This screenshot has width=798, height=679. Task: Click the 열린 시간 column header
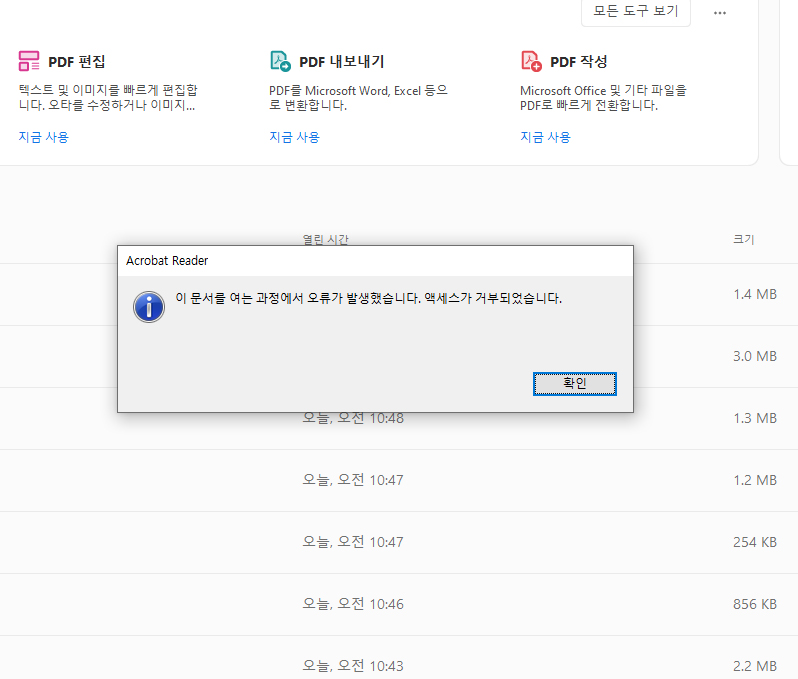pos(326,239)
